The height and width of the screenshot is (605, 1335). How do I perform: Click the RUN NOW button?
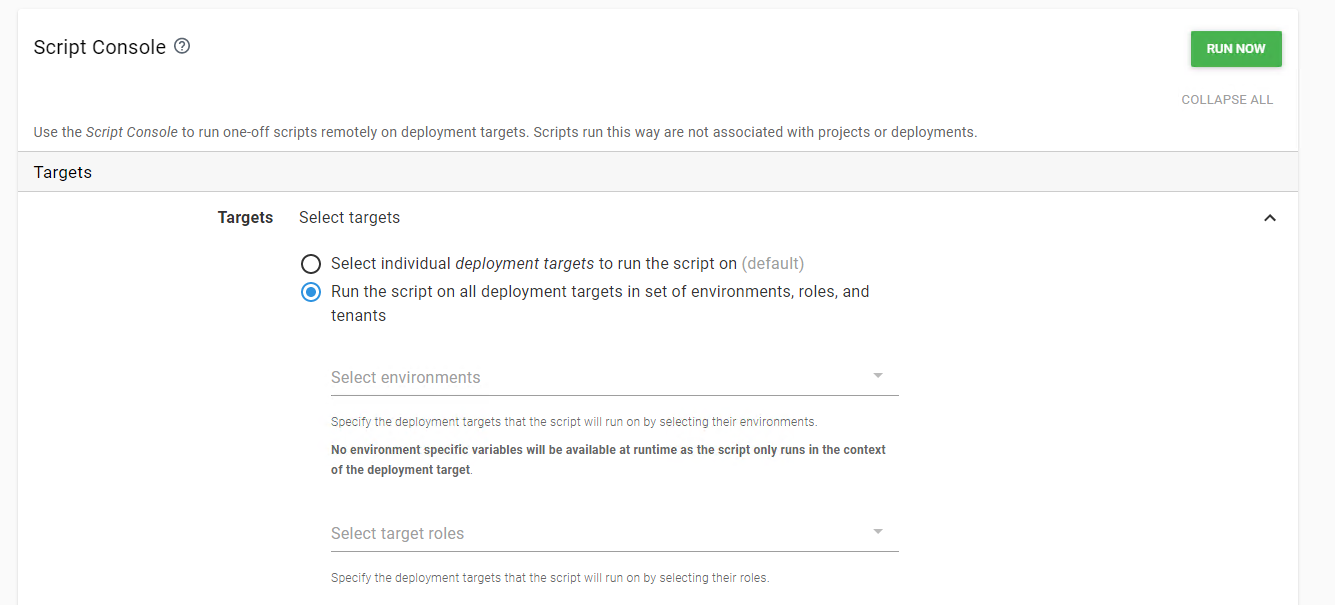point(1235,48)
